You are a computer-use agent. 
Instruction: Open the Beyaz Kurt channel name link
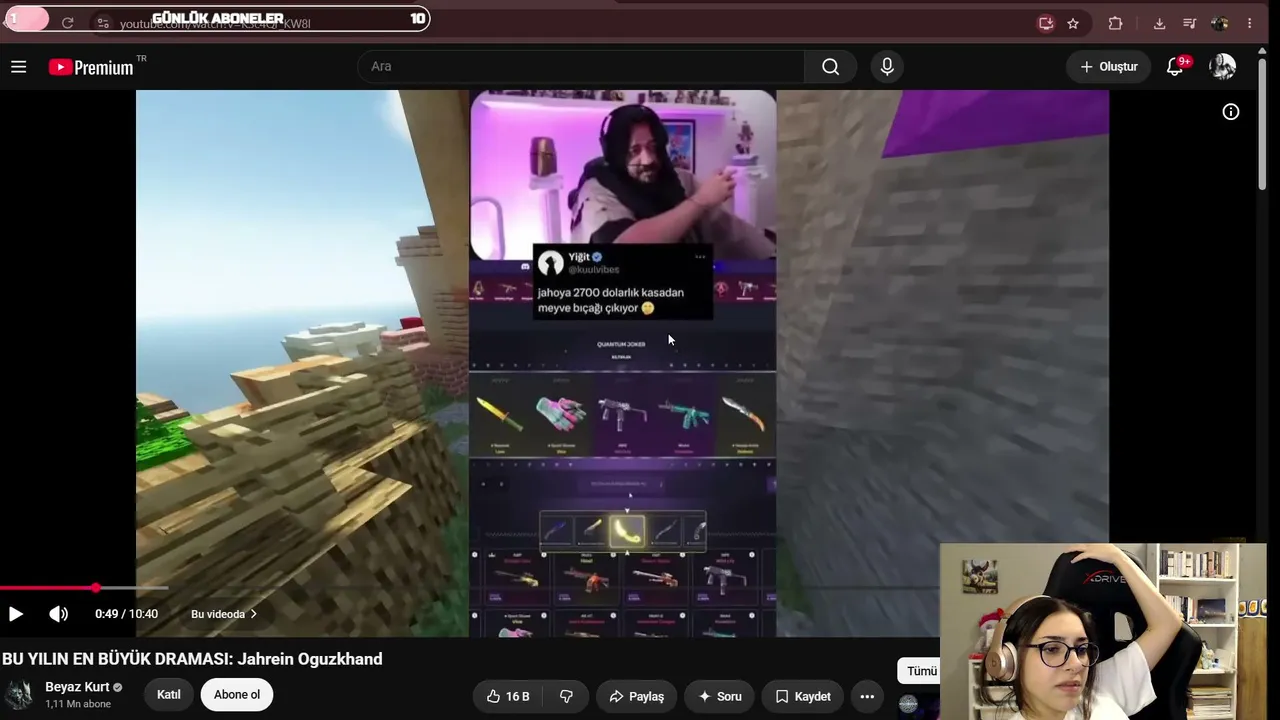[77, 687]
